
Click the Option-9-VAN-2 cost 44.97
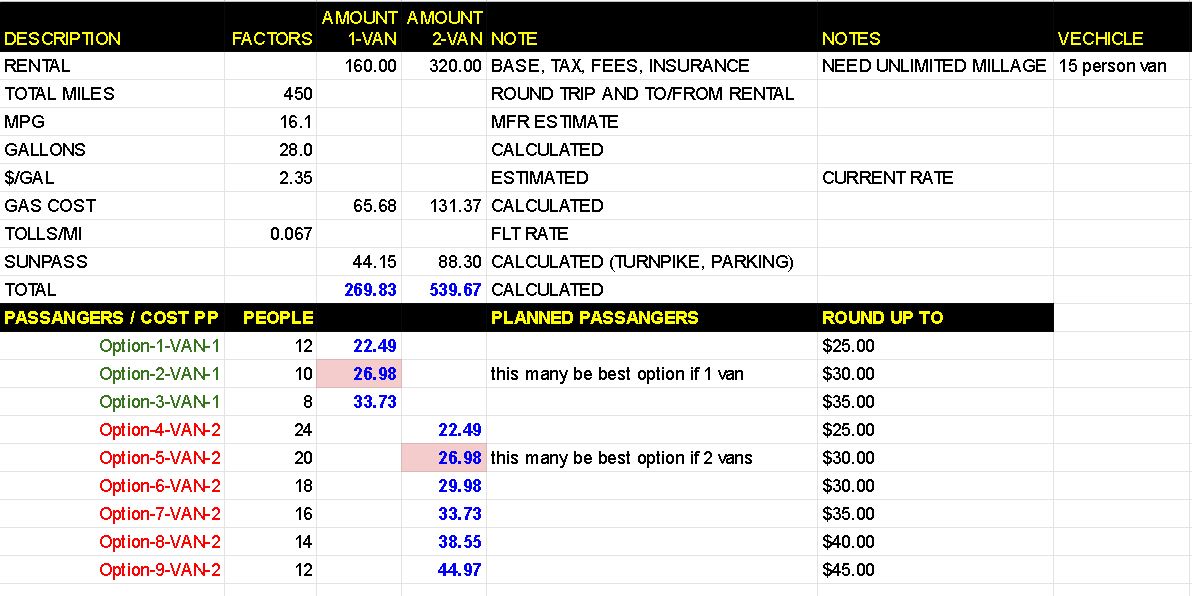459,570
